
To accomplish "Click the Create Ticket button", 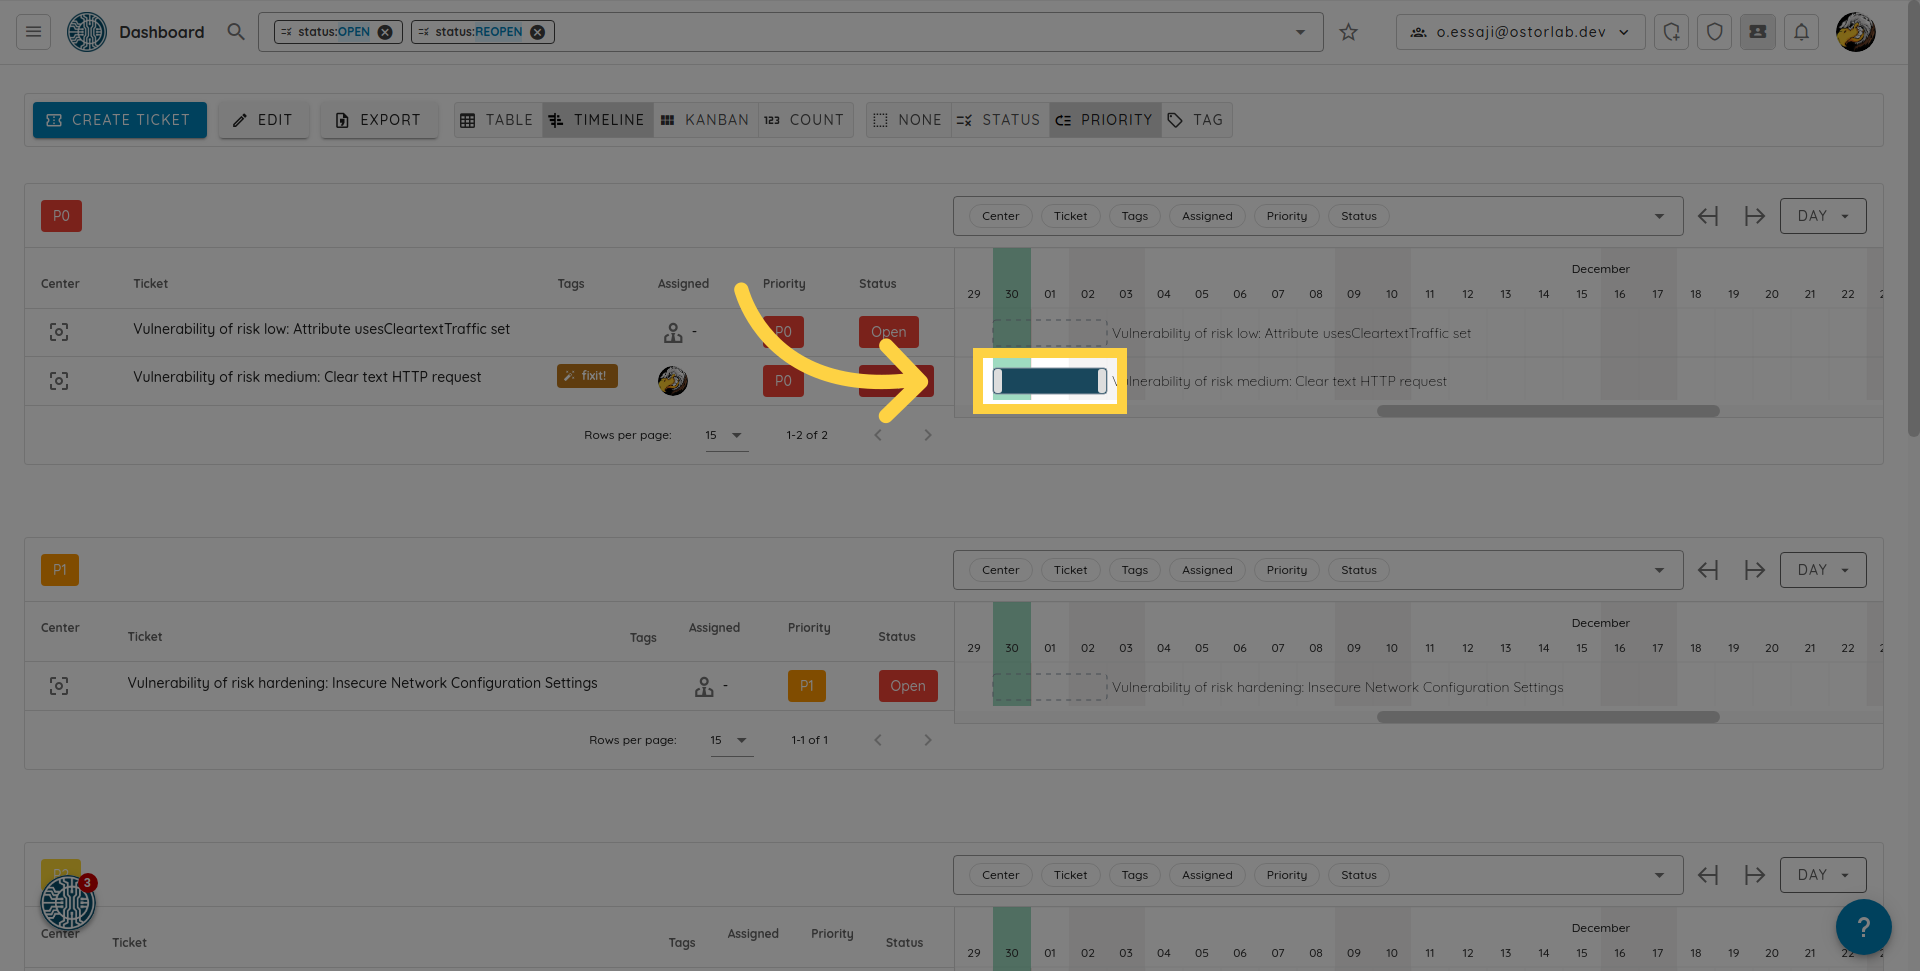I will (120, 120).
